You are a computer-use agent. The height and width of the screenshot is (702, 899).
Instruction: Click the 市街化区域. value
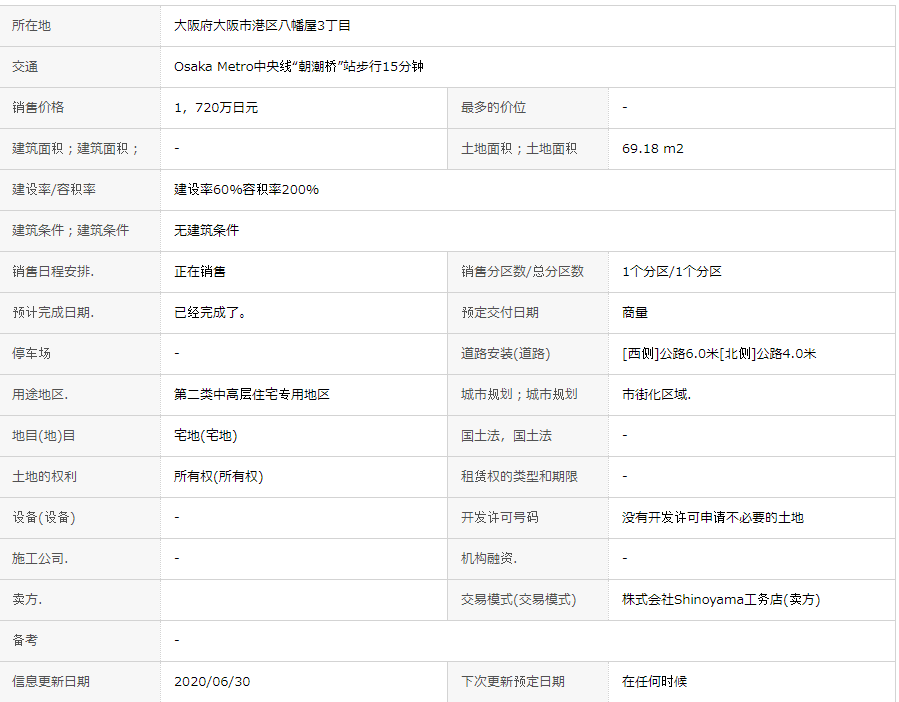656,395
